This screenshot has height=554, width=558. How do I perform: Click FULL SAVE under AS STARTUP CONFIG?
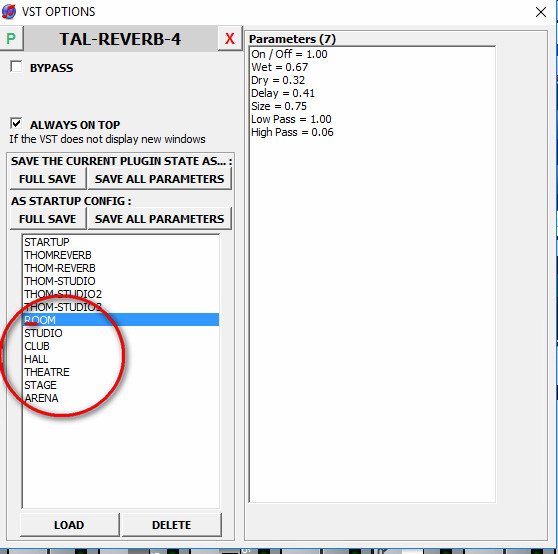[48, 219]
